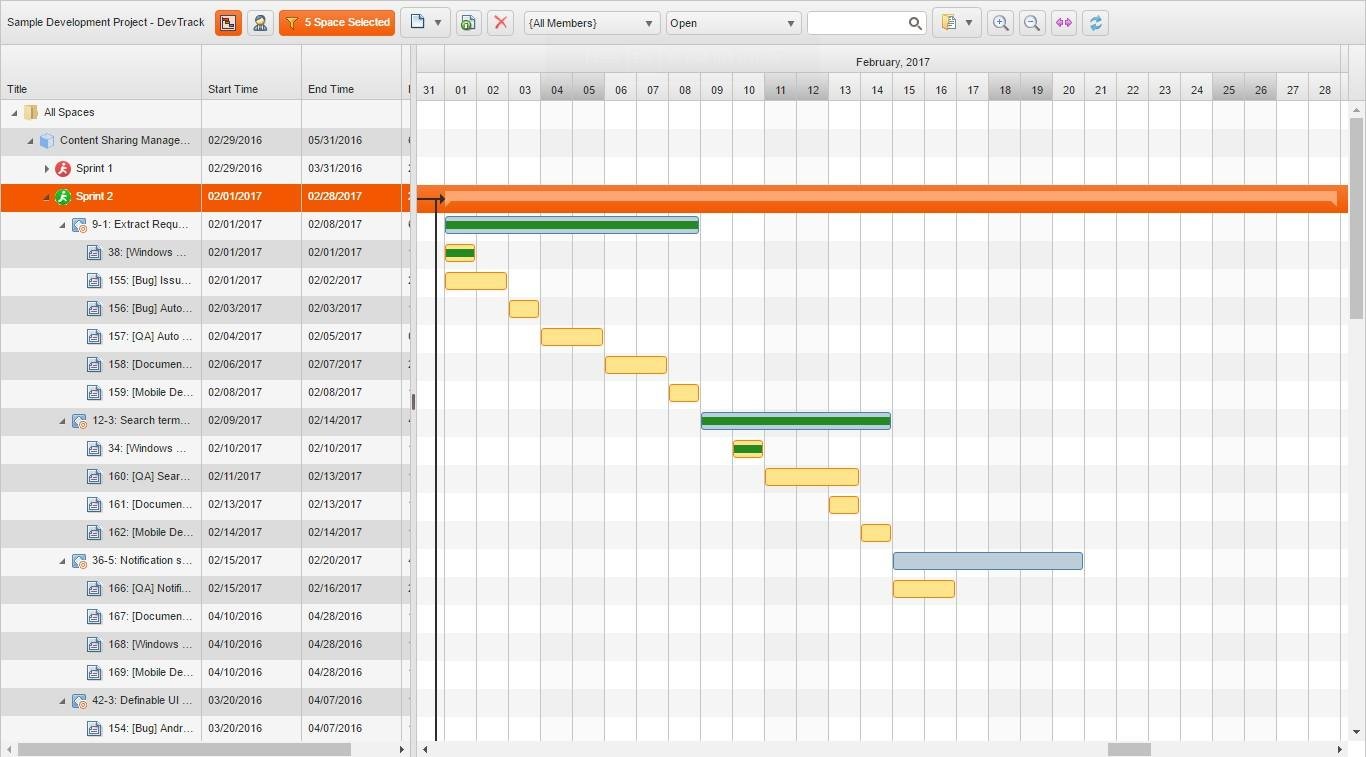Click the task icon for item 156

click(94, 309)
